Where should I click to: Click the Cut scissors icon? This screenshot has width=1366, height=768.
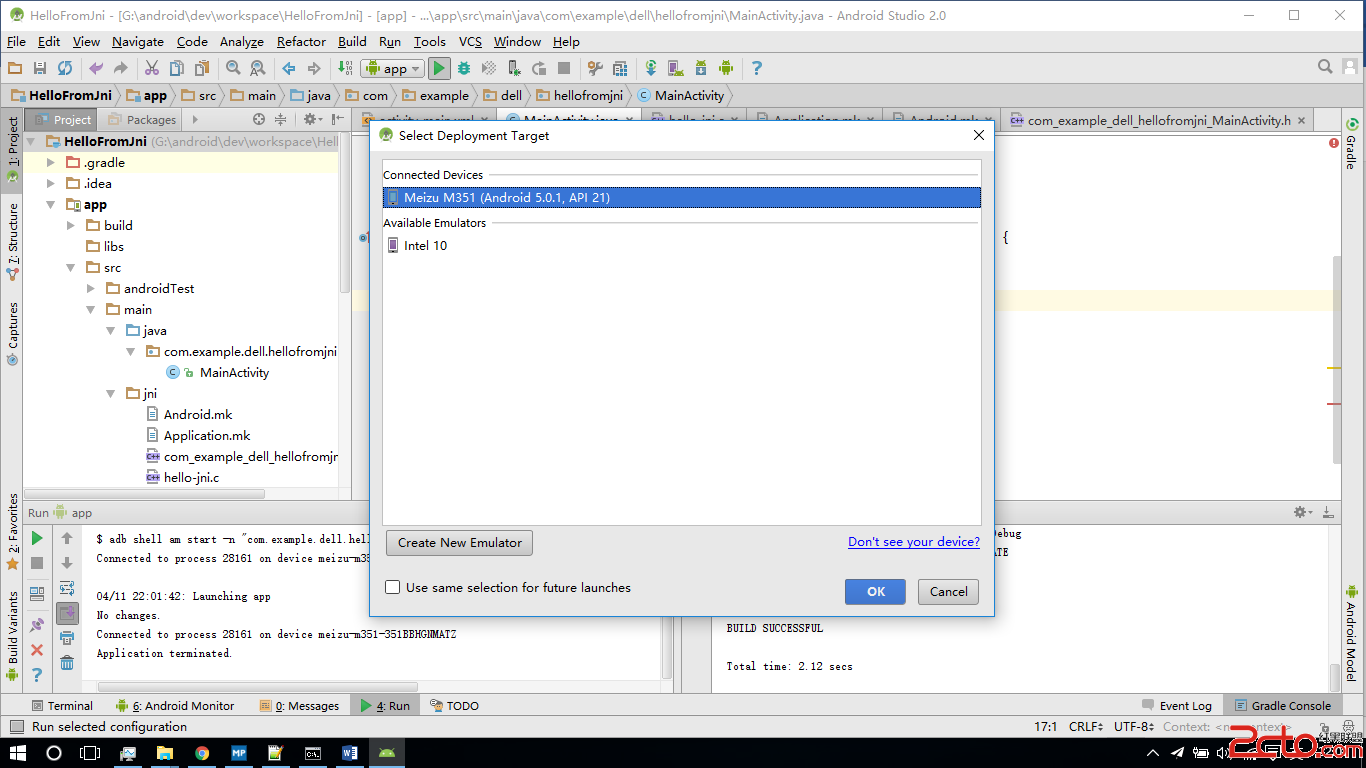(x=152, y=68)
